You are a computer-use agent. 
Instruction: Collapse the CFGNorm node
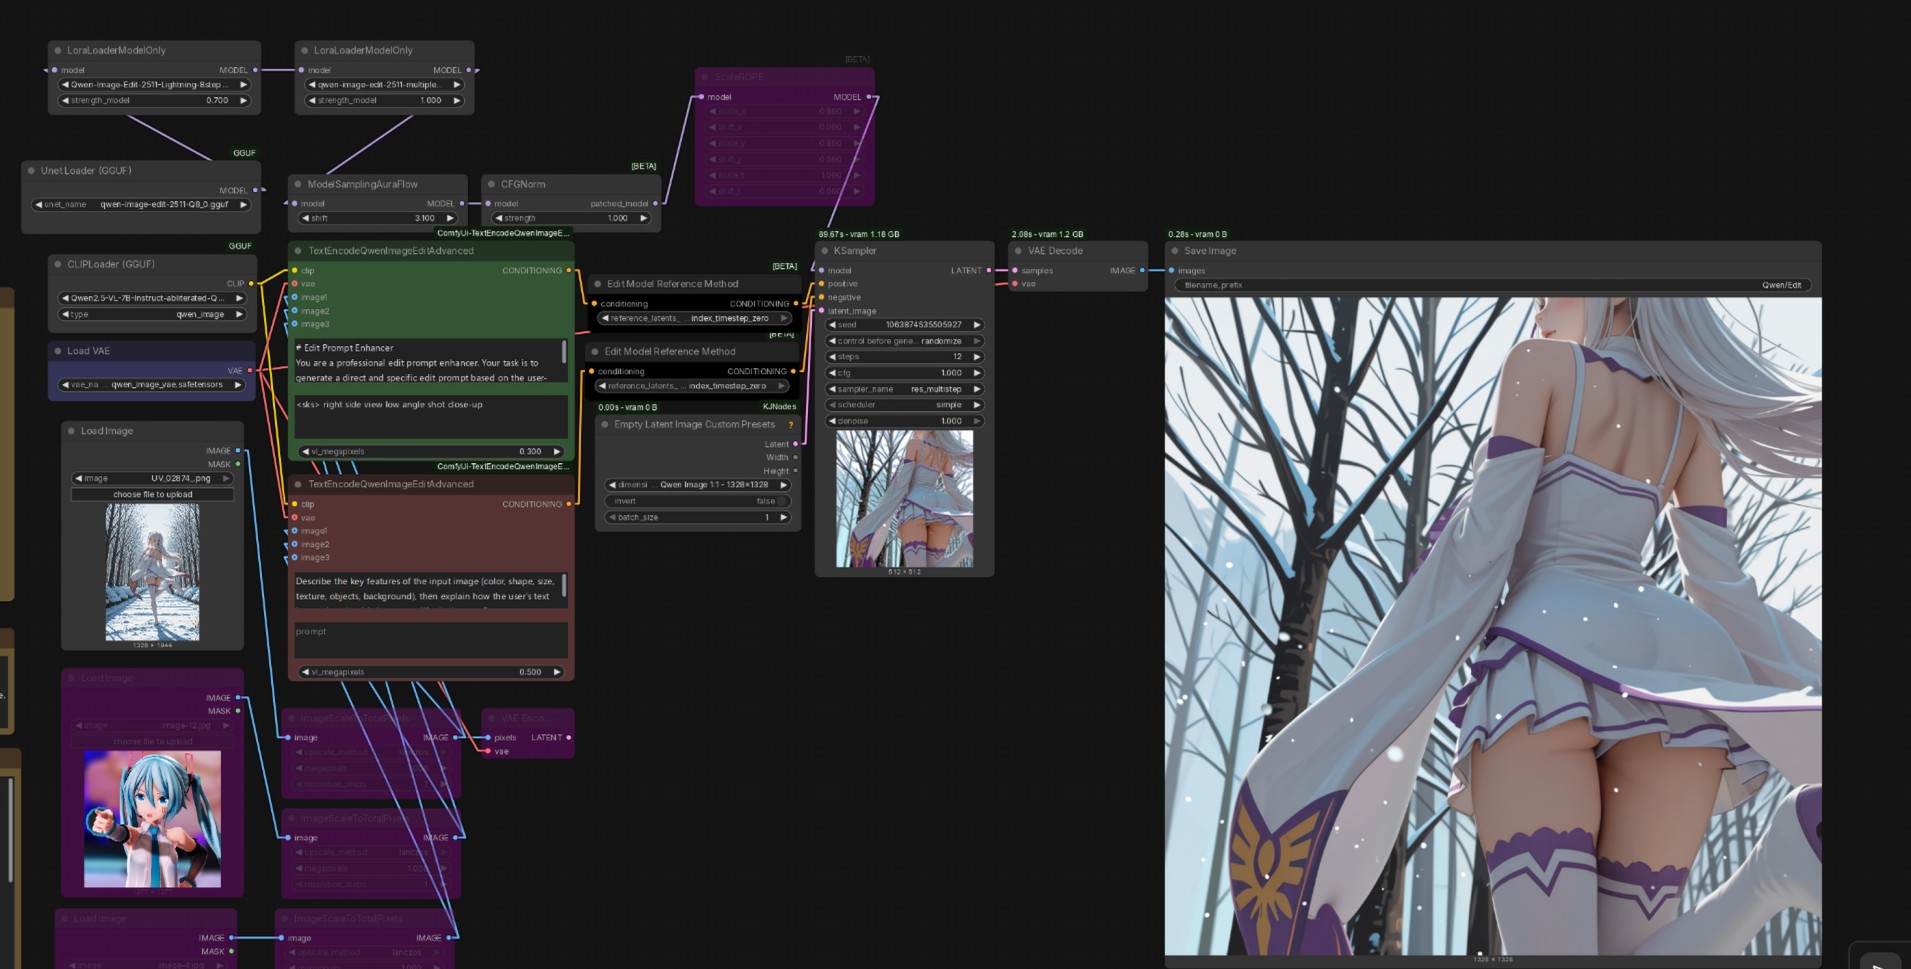pos(491,184)
